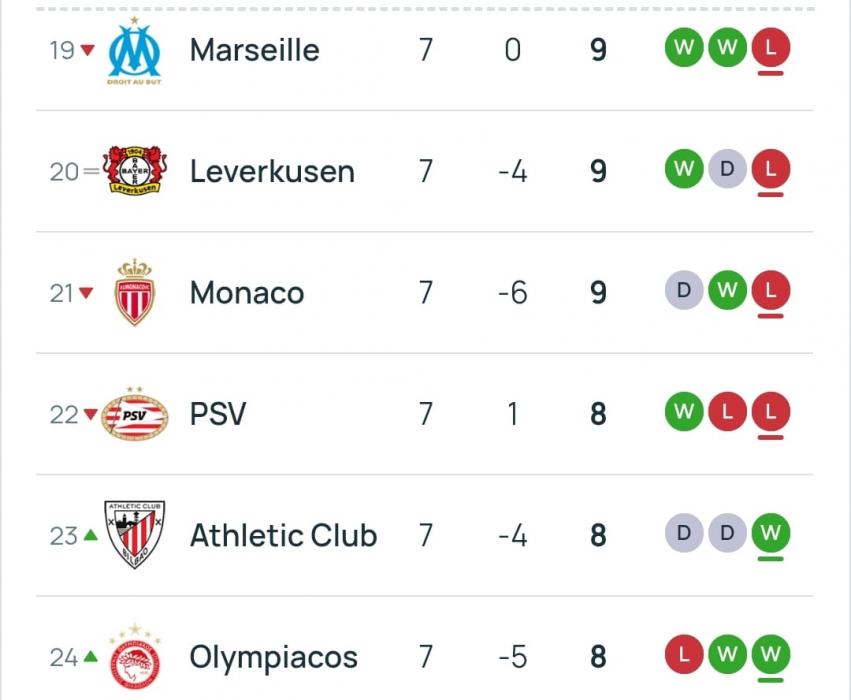This screenshot has height=700, width=851.
Task: Open the Athletic Club team page
Action: click(x=283, y=536)
